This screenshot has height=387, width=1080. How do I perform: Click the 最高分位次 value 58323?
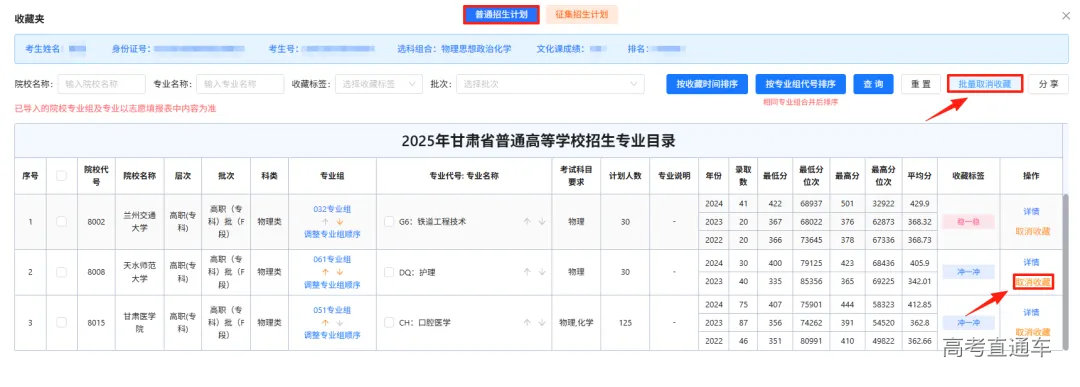[883, 304]
